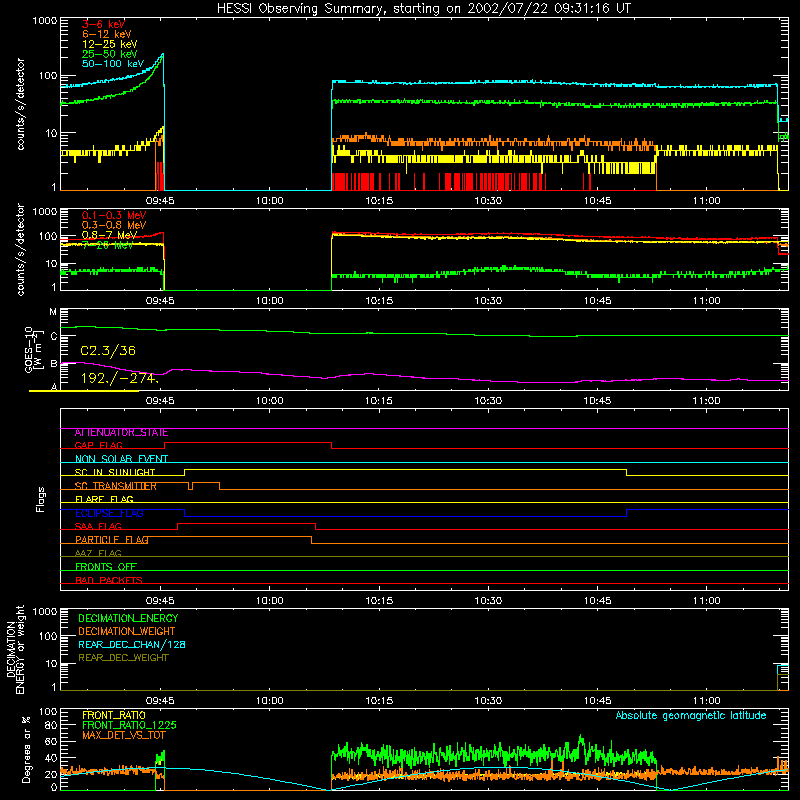Click the 10:15 tick under decimation panel
Viewport: 800px width, 800px height.
(379, 701)
